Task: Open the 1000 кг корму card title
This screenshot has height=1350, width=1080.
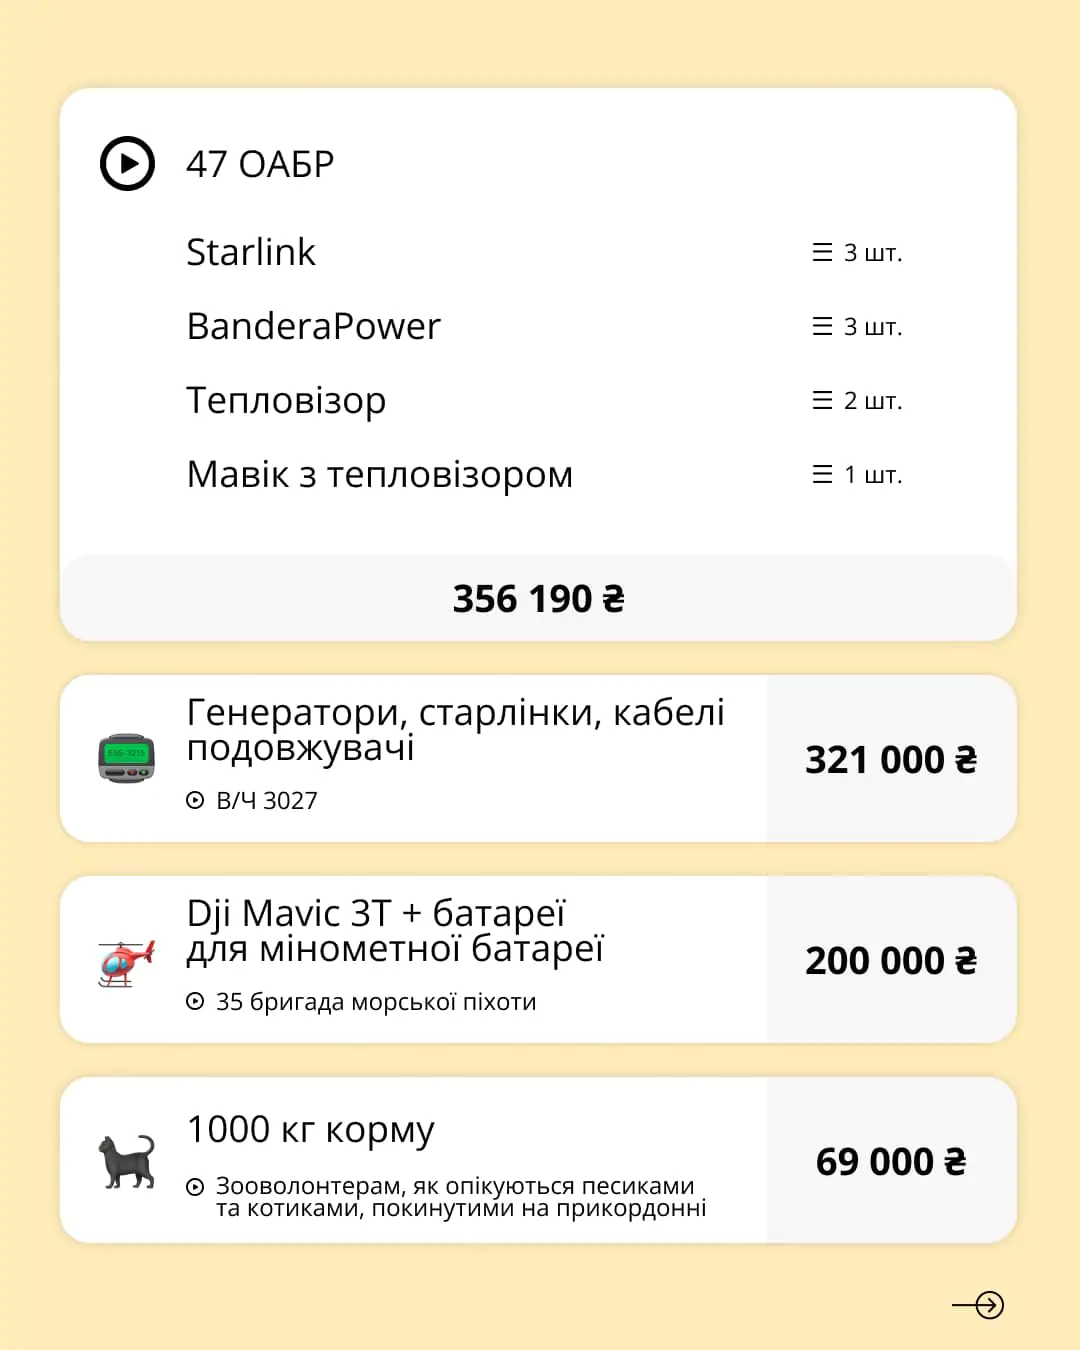Action: pos(311,1129)
